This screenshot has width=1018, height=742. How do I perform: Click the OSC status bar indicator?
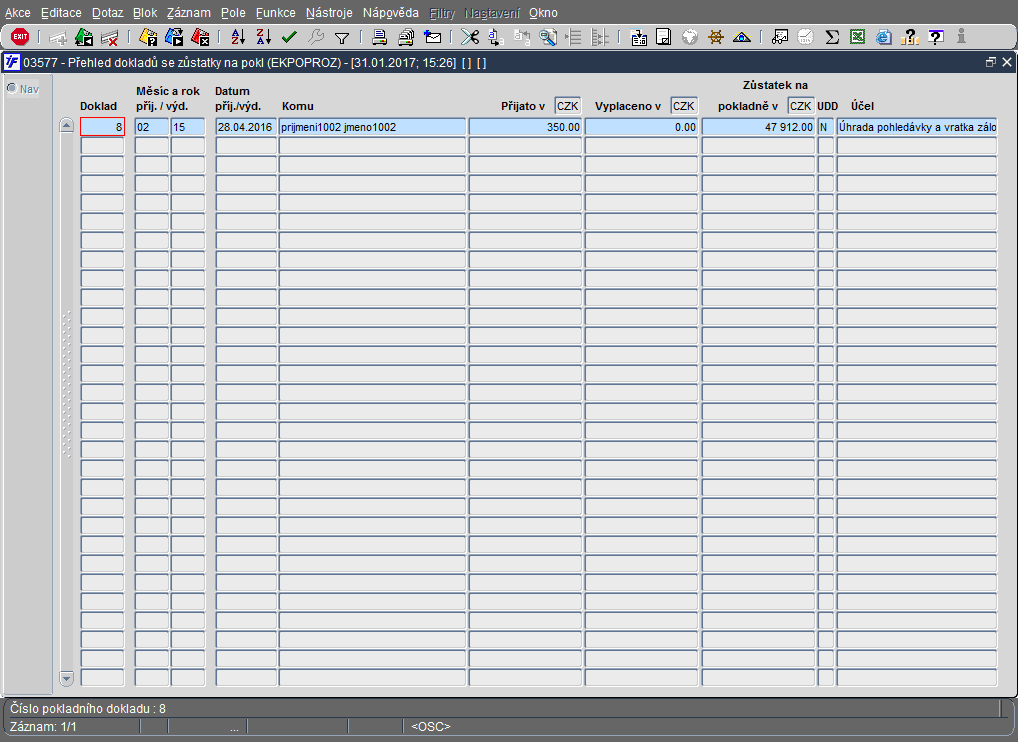[431, 726]
